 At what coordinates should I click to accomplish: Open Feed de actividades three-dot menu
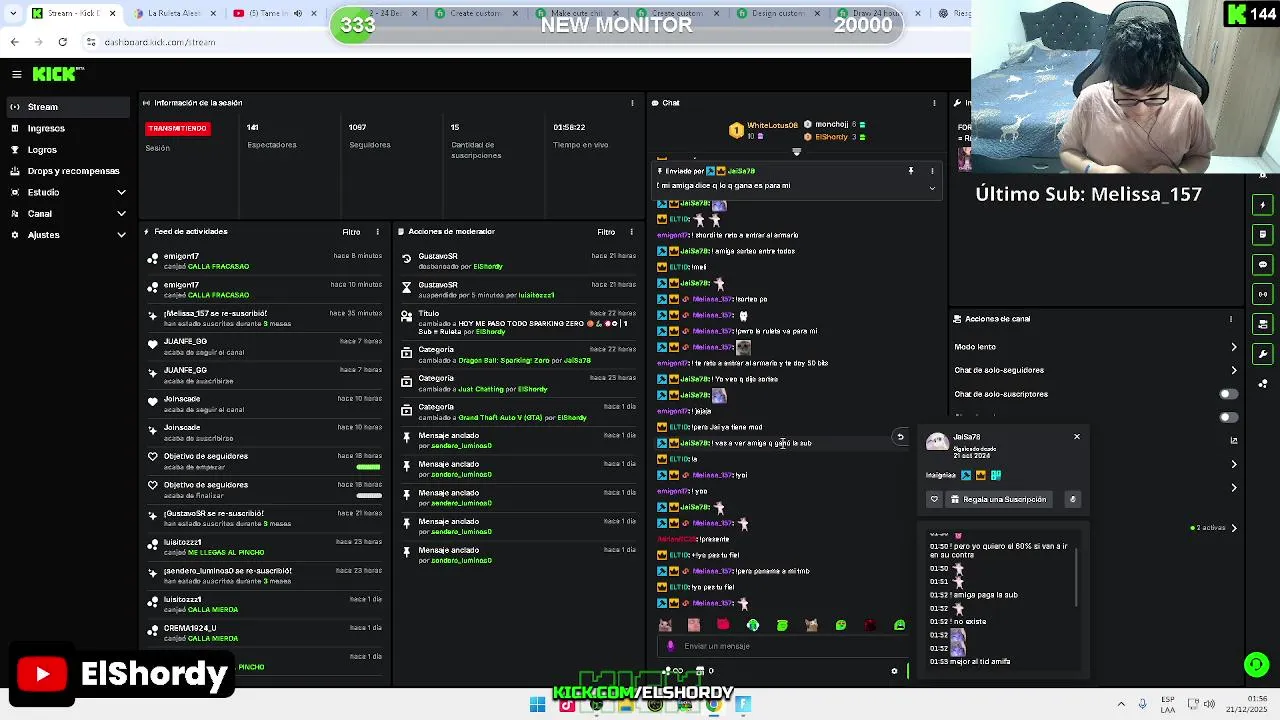(x=377, y=232)
